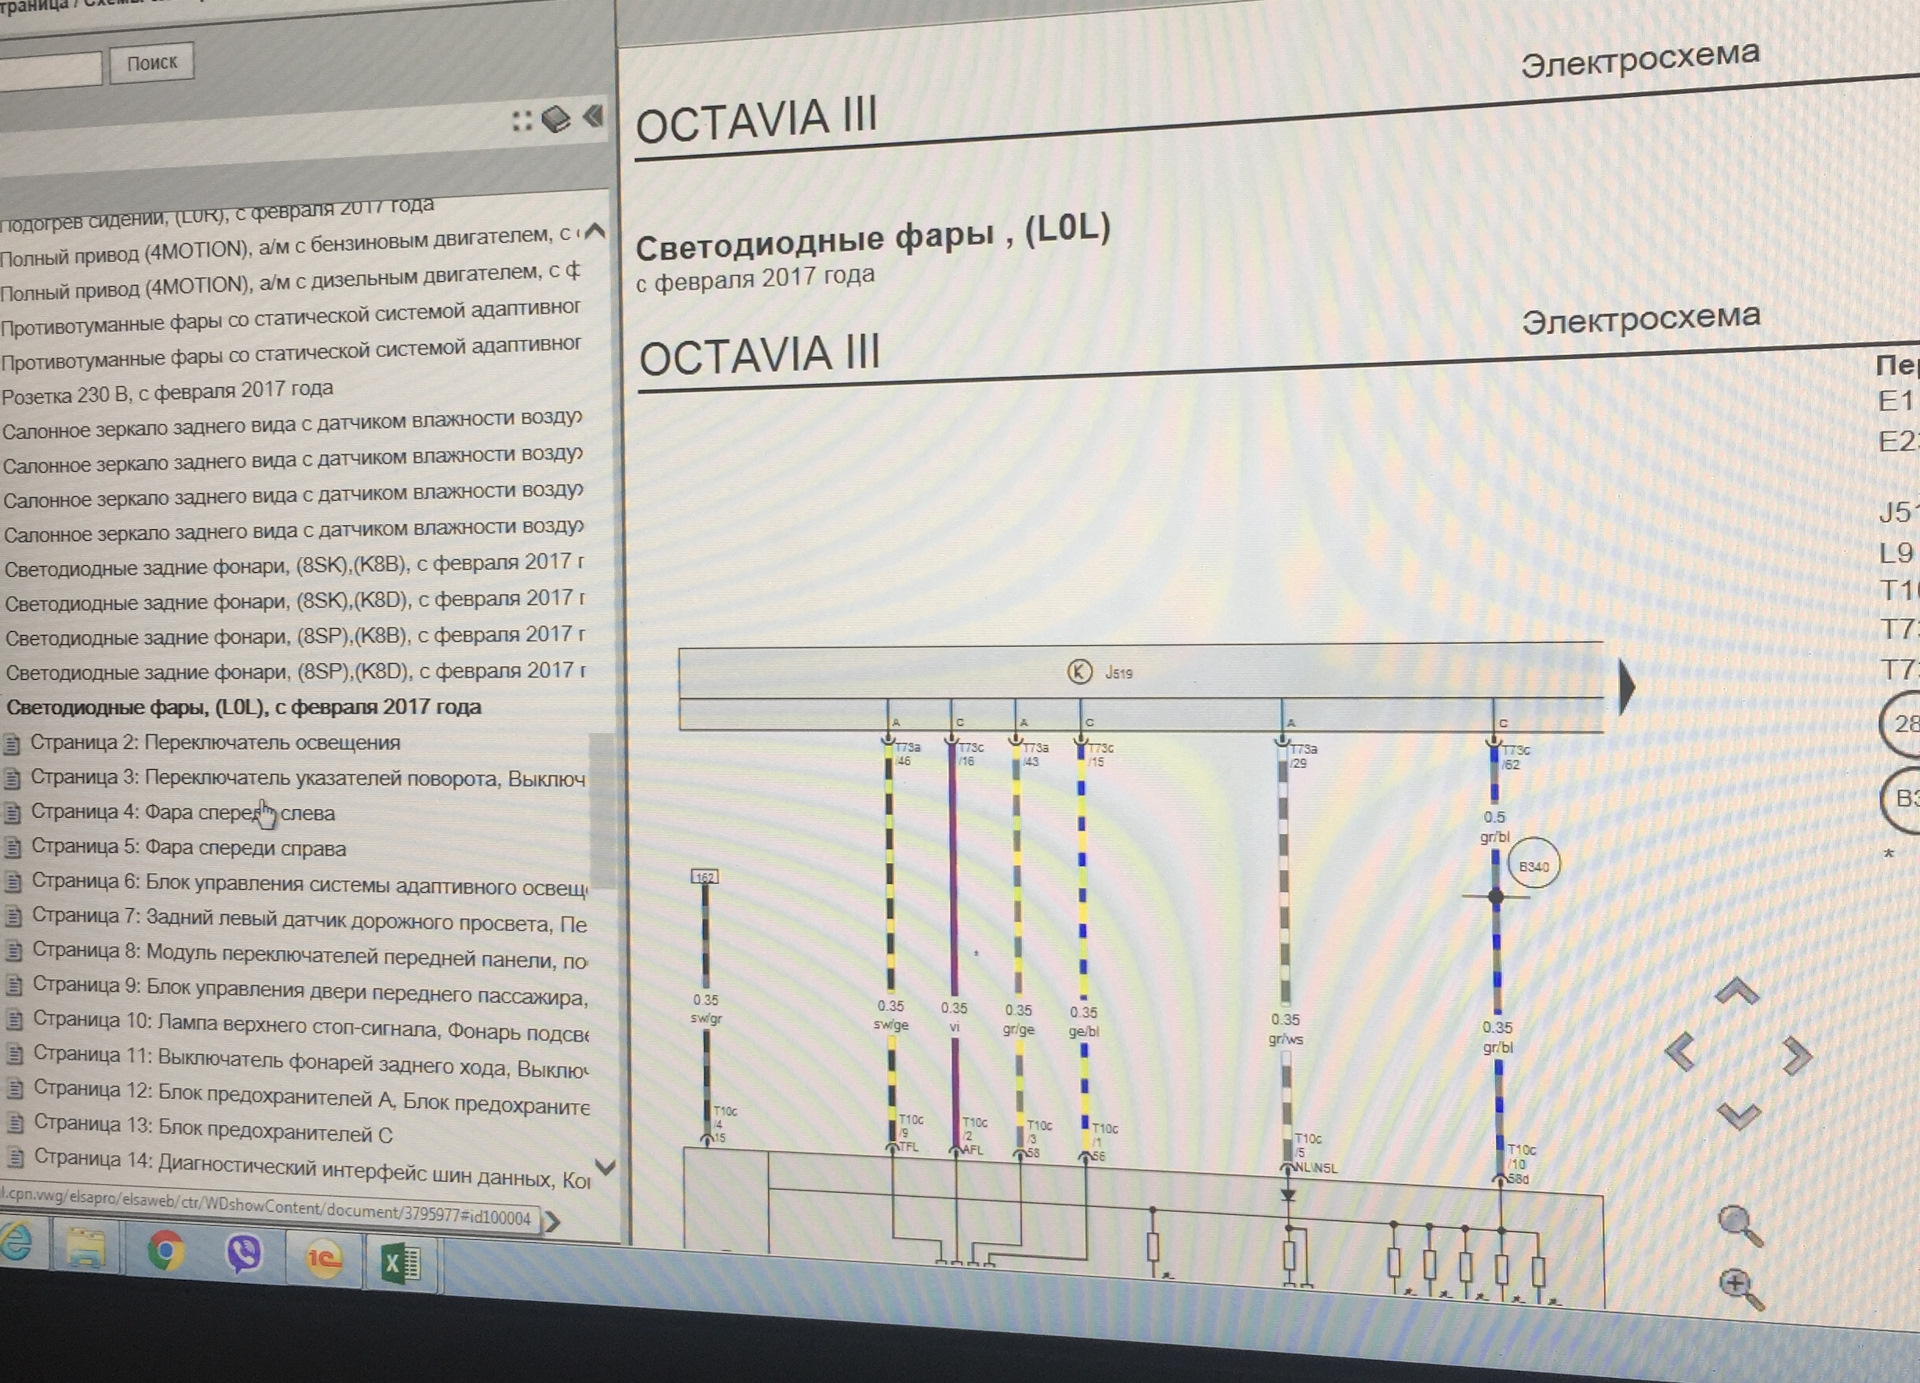
Task: Pan diagram right with right arrow
Action: 1797,1056
